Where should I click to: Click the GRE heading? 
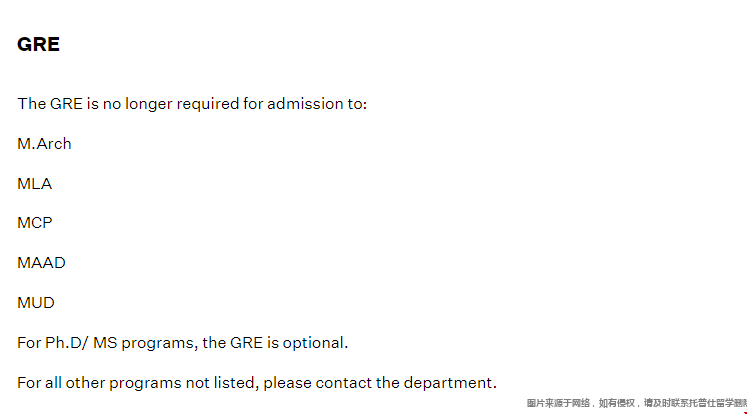click(39, 44)
